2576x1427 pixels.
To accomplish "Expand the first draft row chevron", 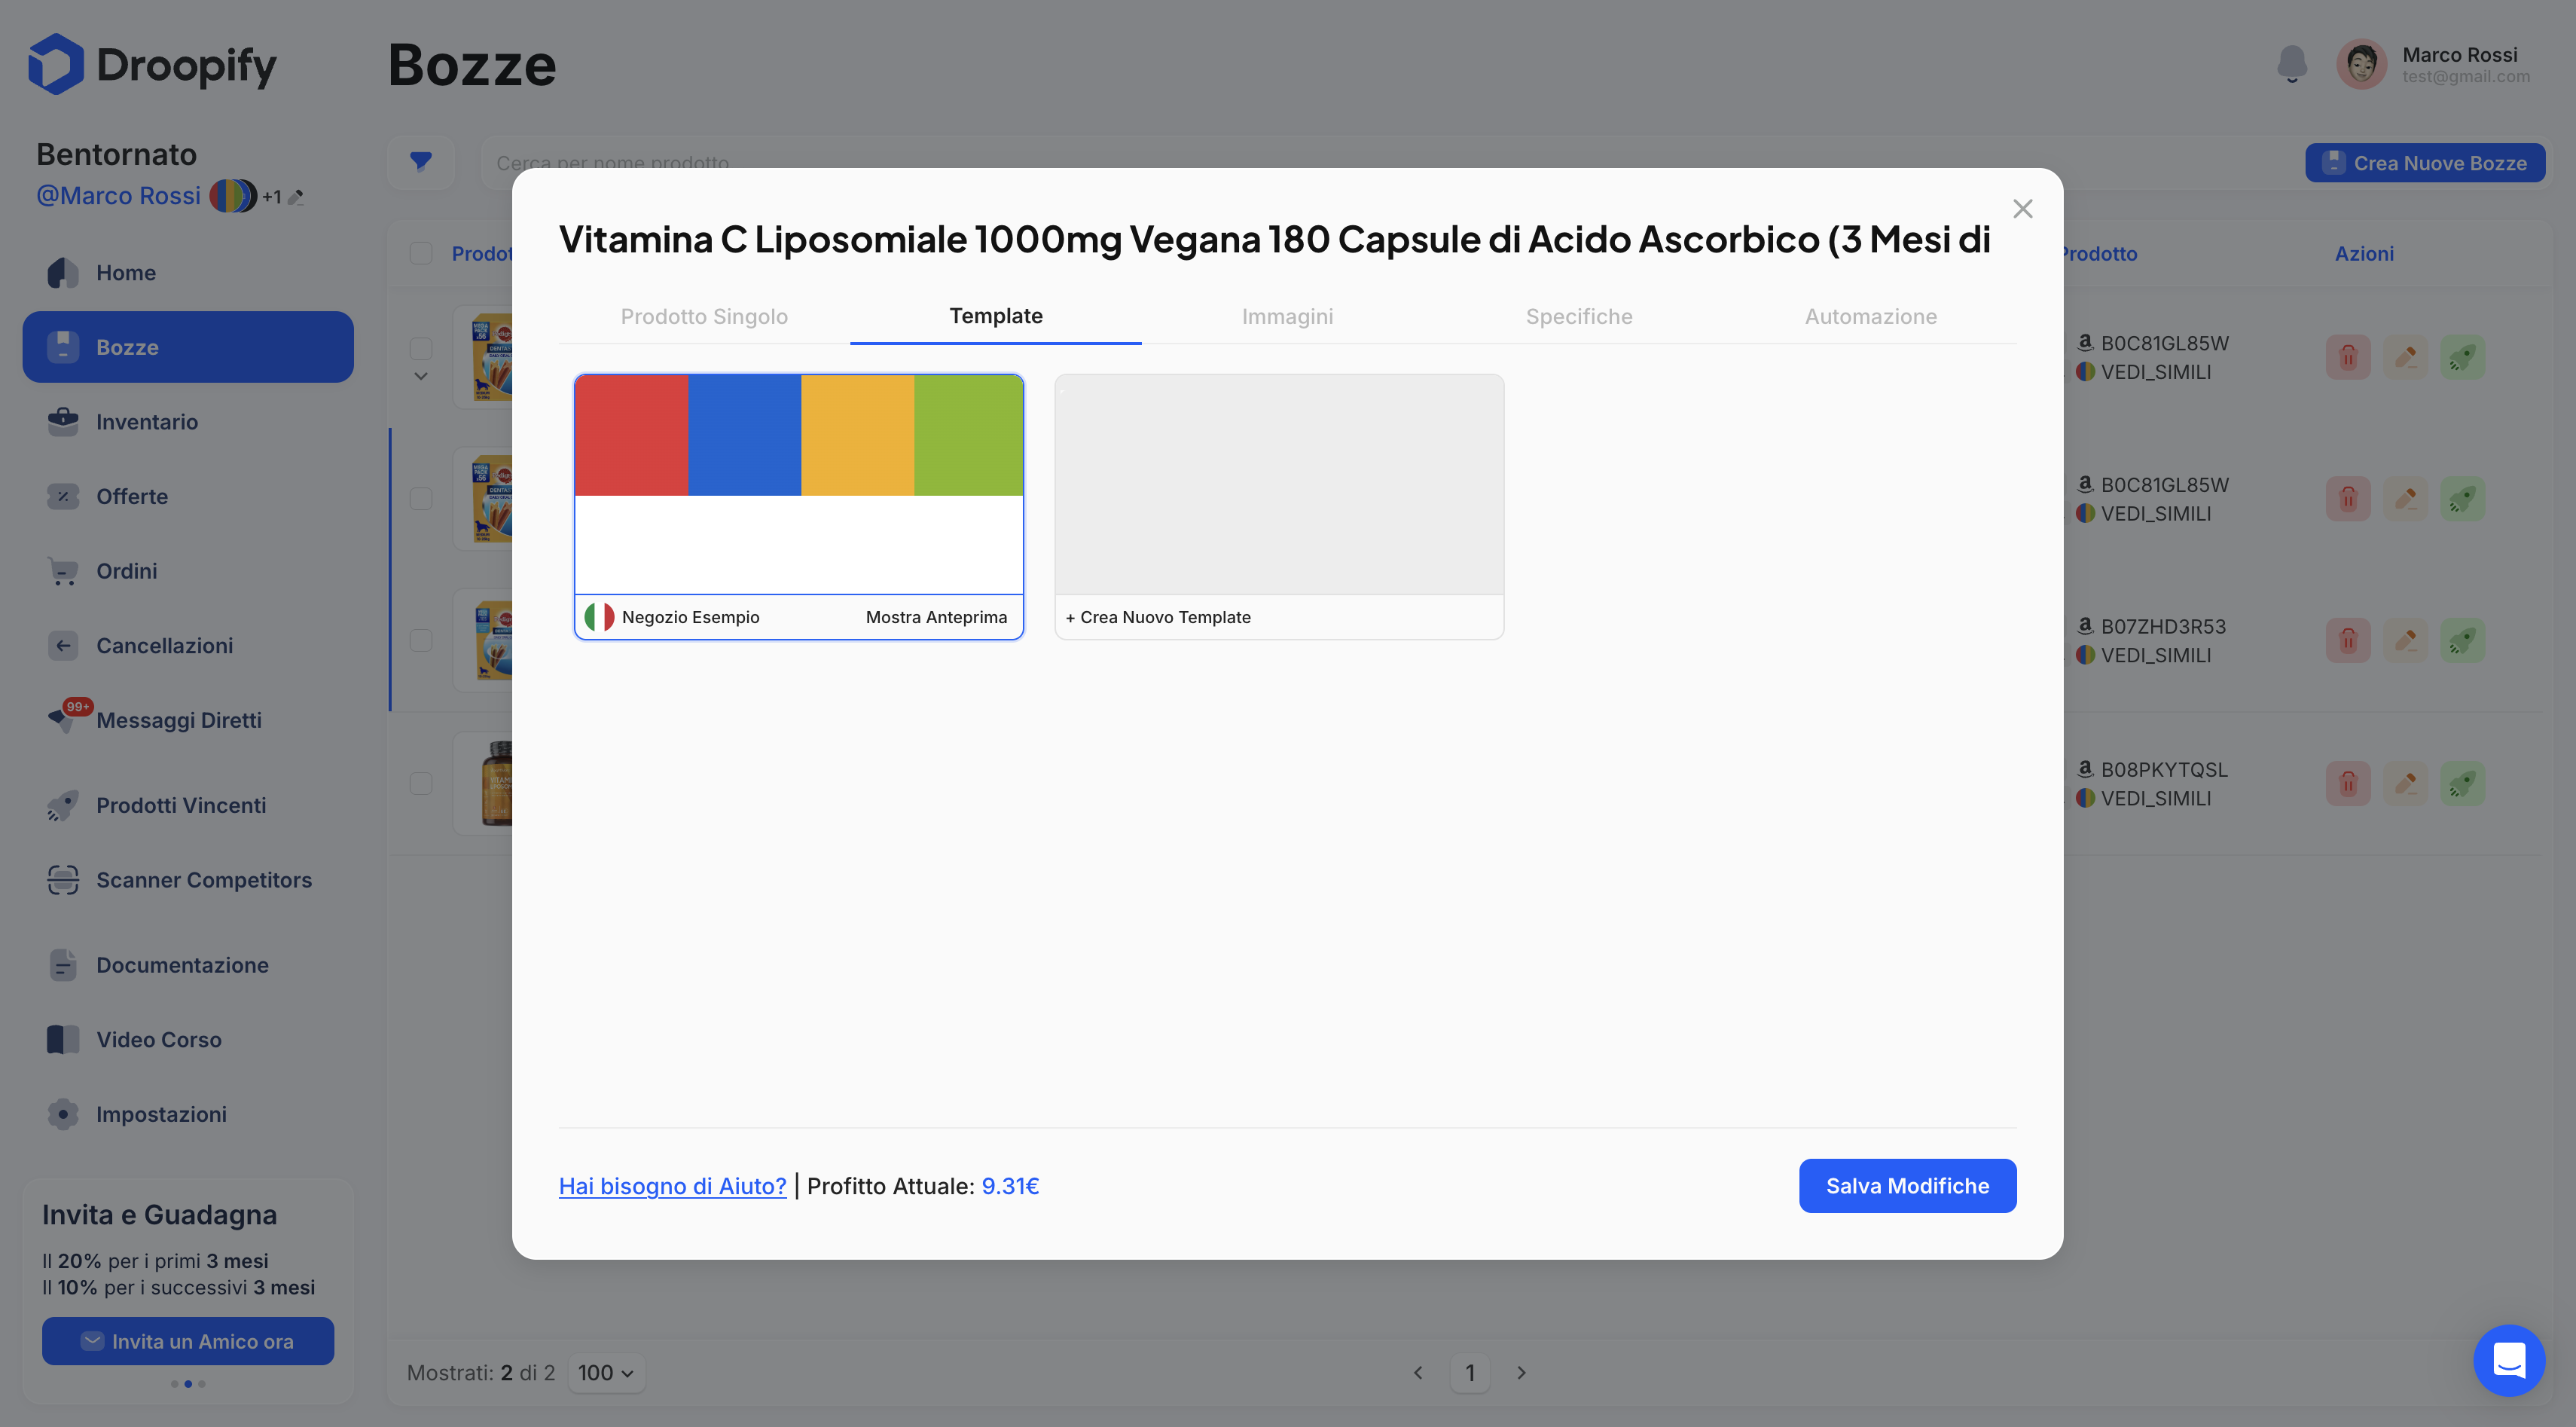I will pyautogui.click(x=421, y=377).
